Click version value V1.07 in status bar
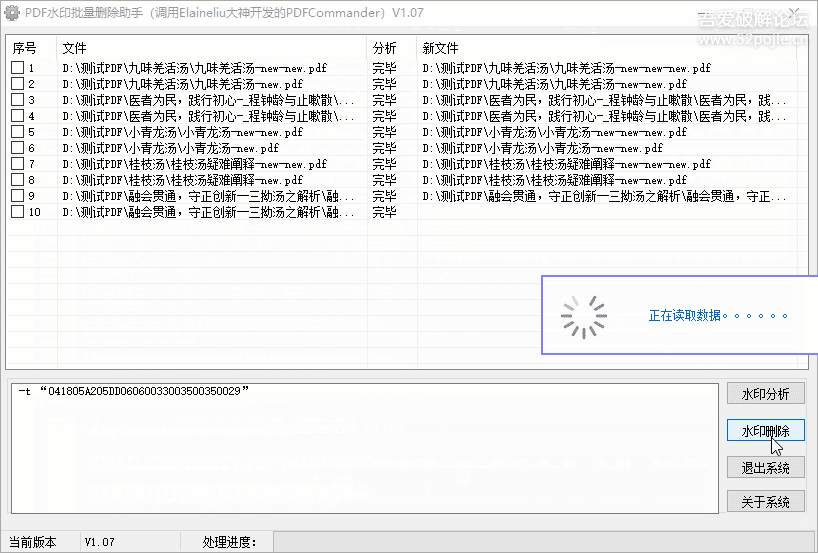The height and width of the screenshot is (553, 818). pyautogui.click(x=100, y=542)
